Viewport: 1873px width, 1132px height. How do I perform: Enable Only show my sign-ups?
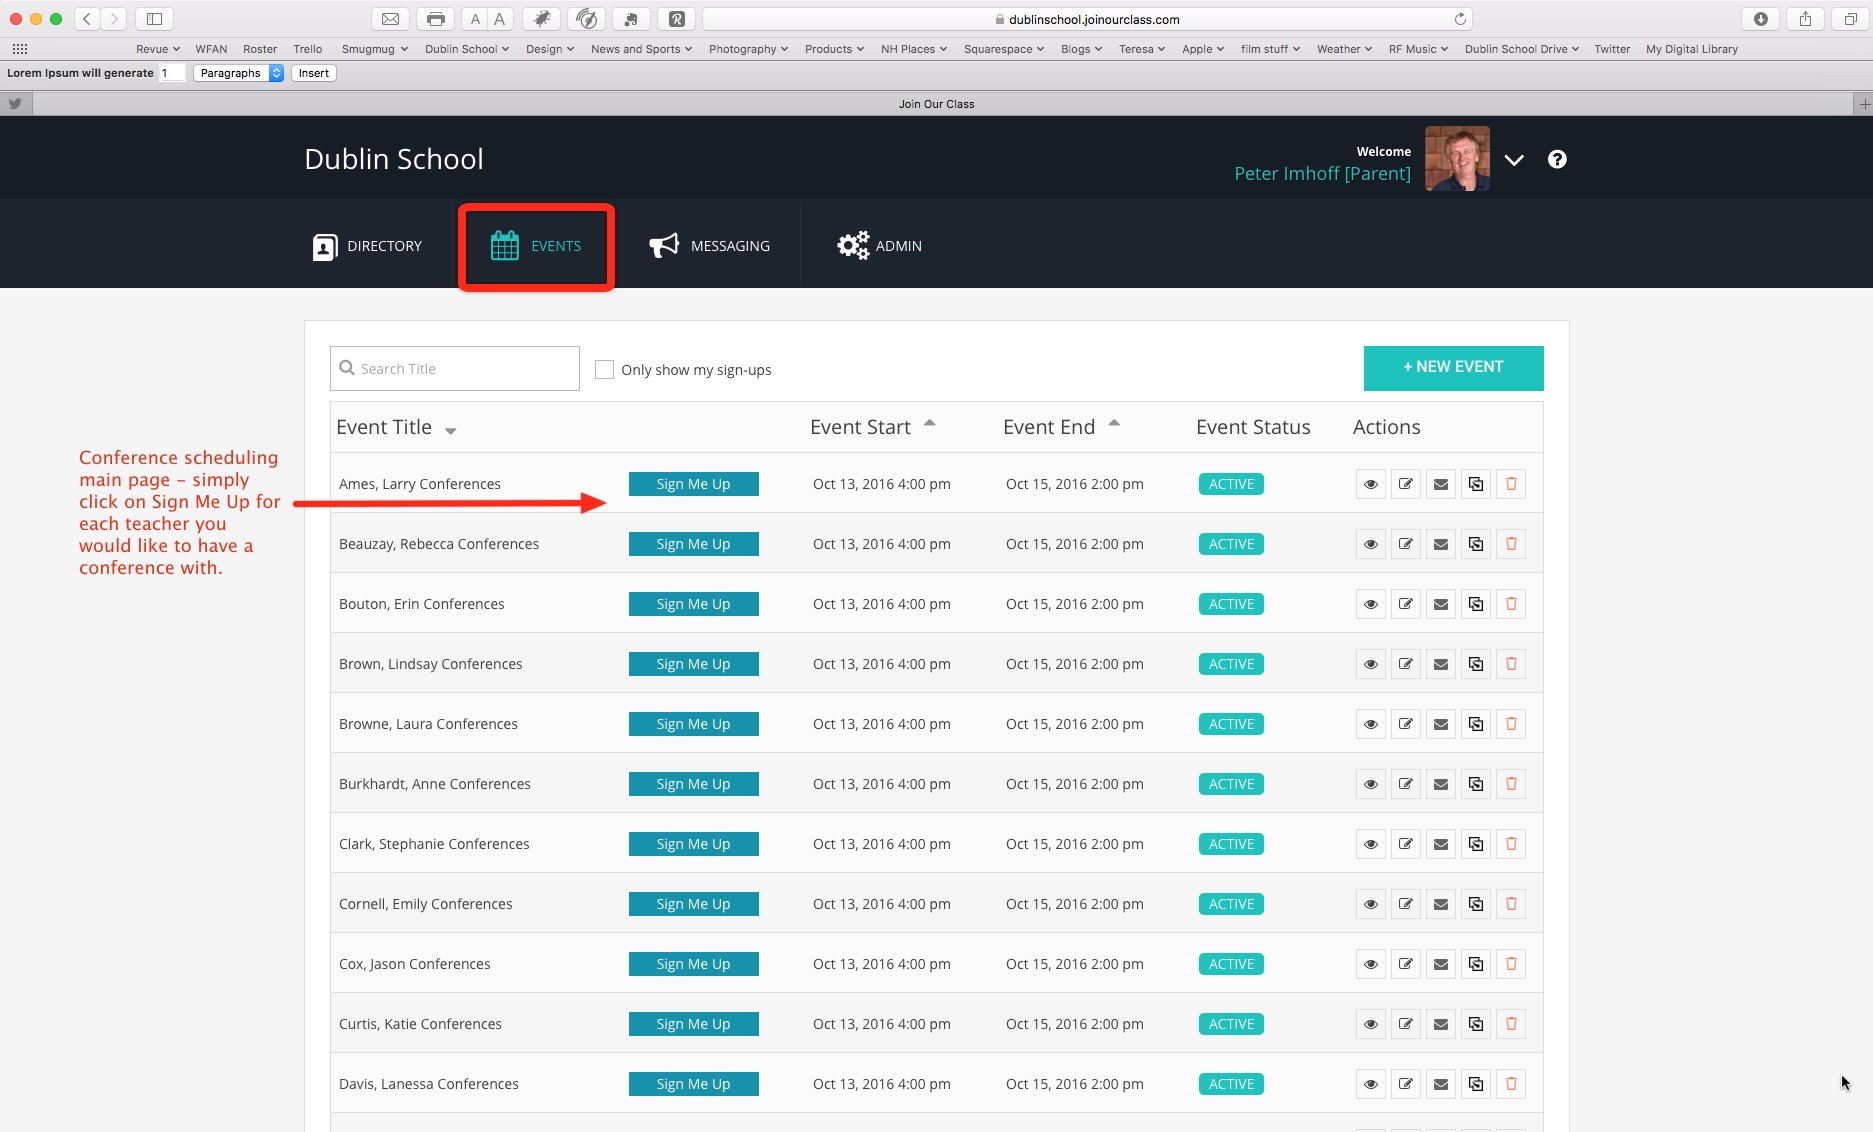[x=604, y=370]
